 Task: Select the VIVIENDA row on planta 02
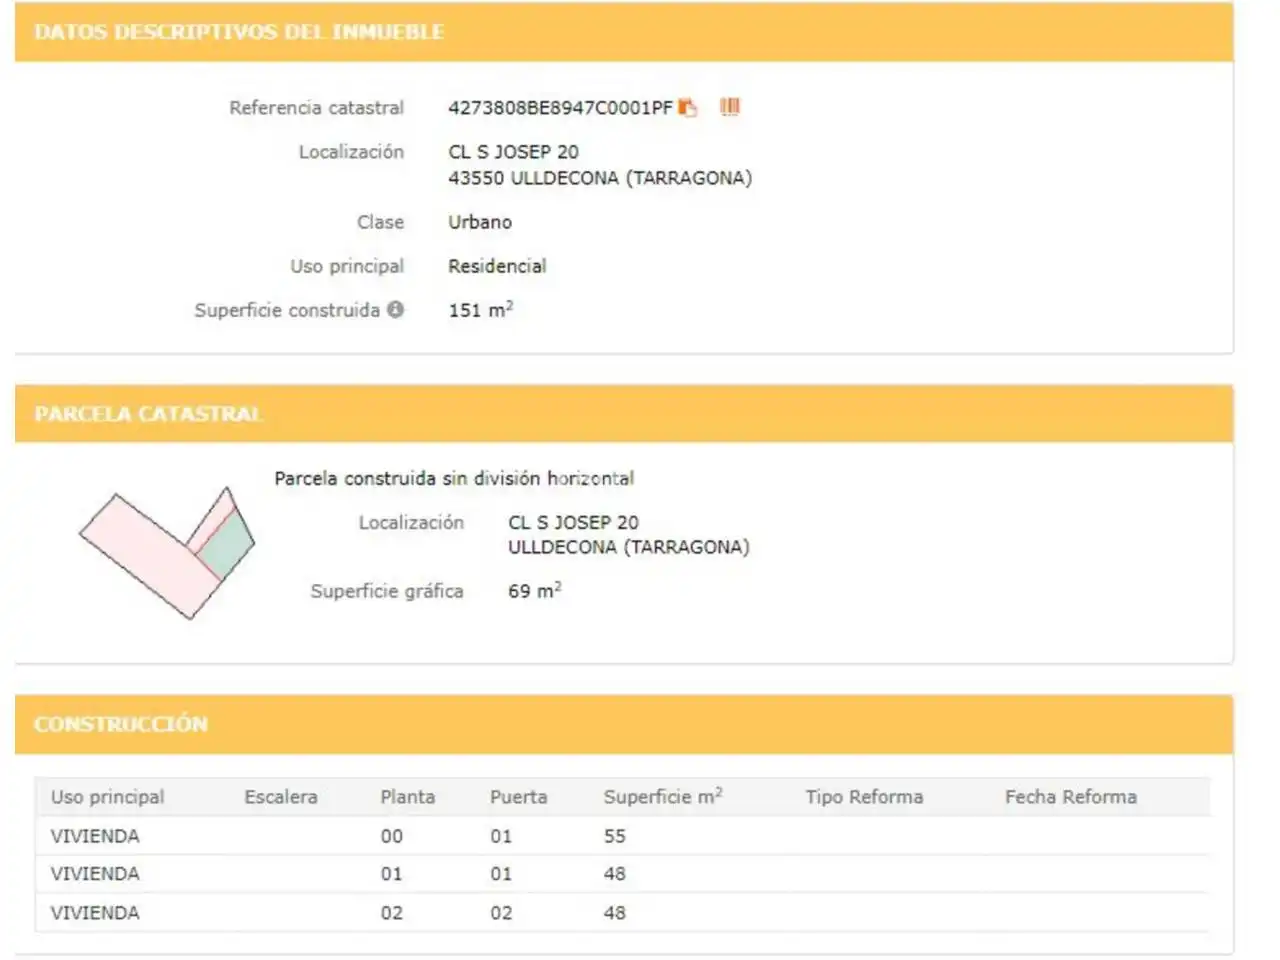[622, 913]
